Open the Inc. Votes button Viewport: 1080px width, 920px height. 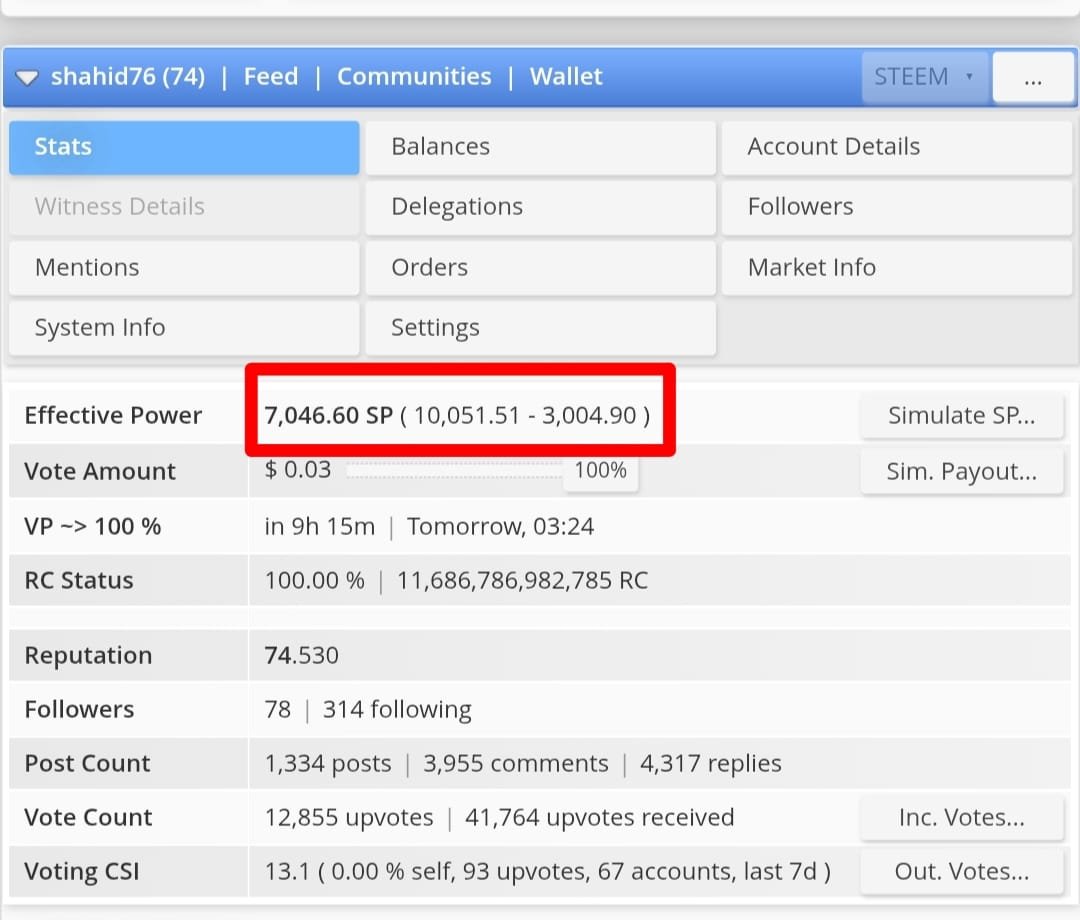[x=962, y=817]
